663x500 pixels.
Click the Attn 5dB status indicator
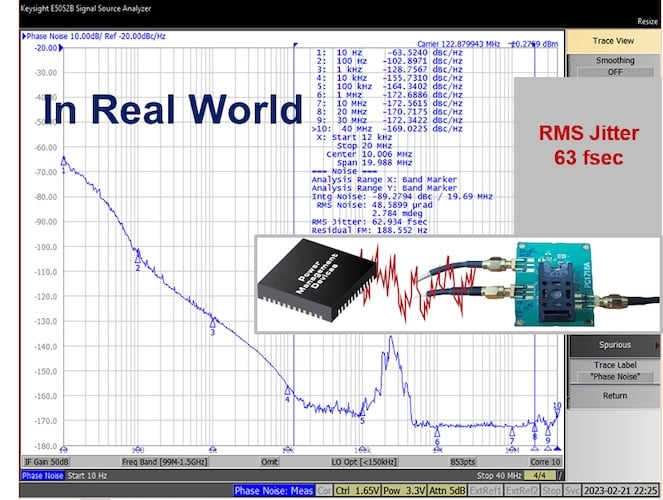(447, 490)
